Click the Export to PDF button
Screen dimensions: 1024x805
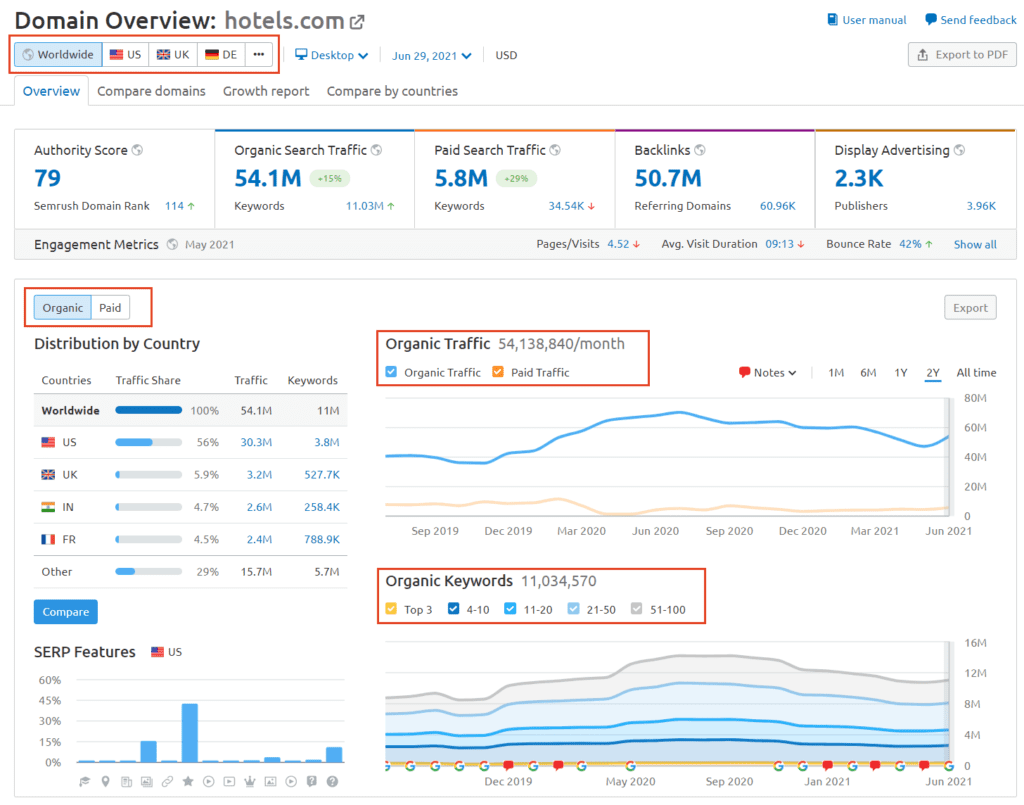[x=962, y=55]
